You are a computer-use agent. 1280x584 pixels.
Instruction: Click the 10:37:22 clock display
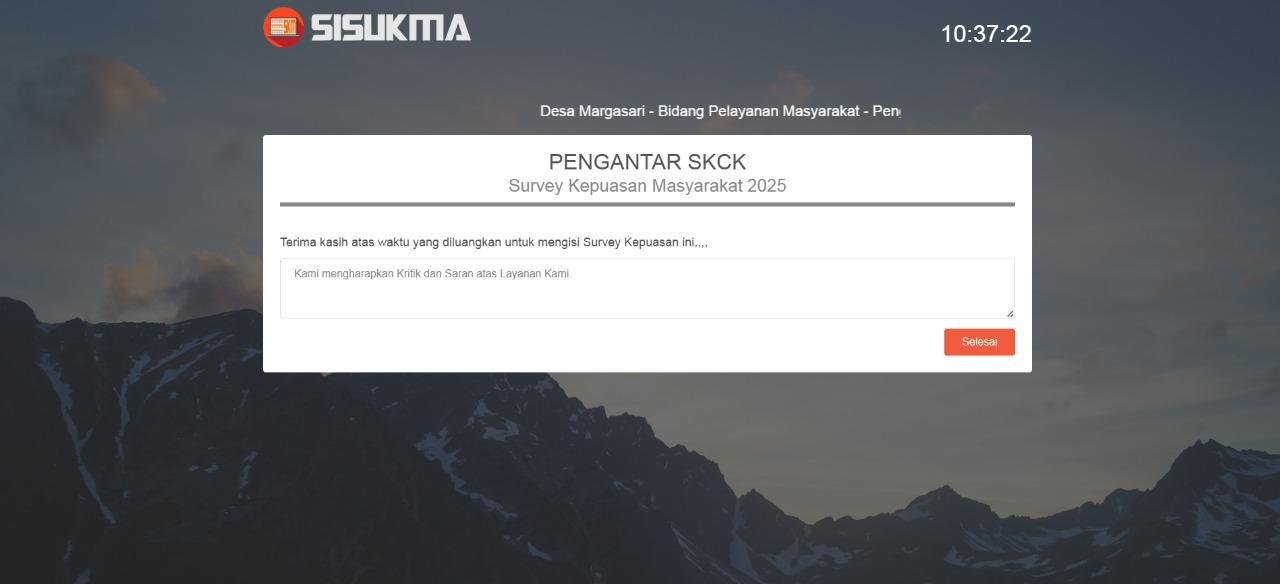point(985,34)
